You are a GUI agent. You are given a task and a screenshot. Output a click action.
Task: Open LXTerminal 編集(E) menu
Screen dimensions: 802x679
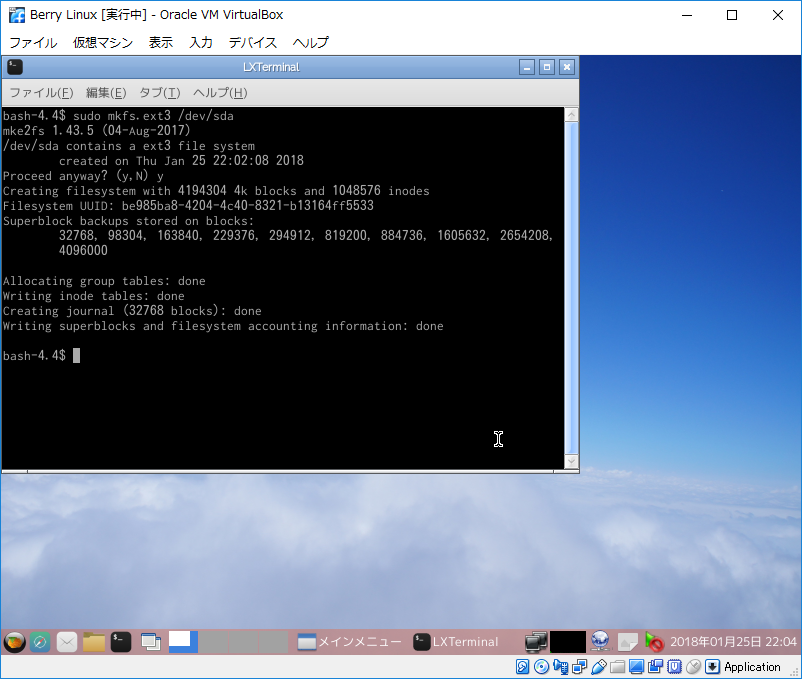click(106, 93)
